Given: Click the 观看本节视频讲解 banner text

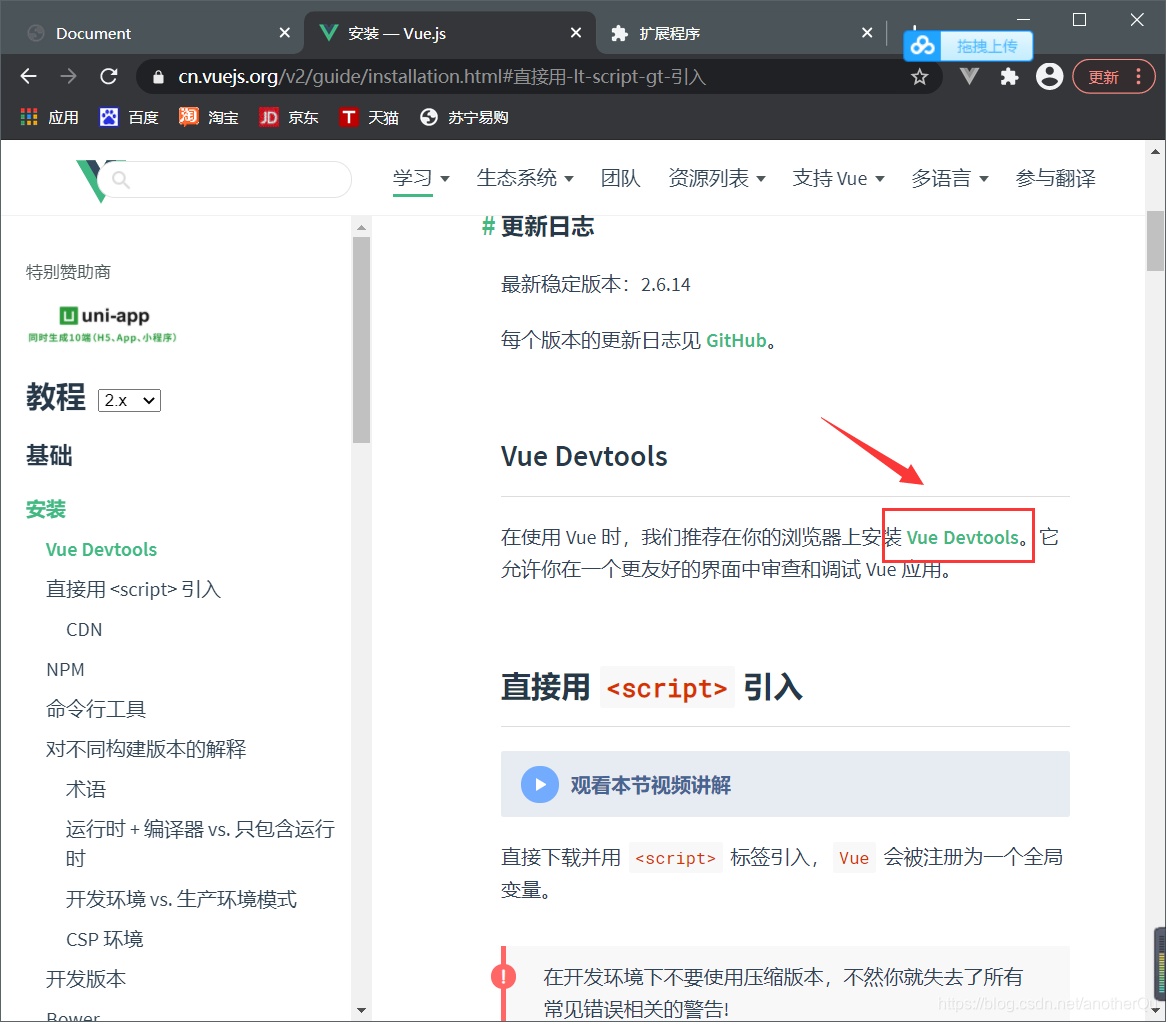Looking at the screenshot, I should tap(651, 785).
